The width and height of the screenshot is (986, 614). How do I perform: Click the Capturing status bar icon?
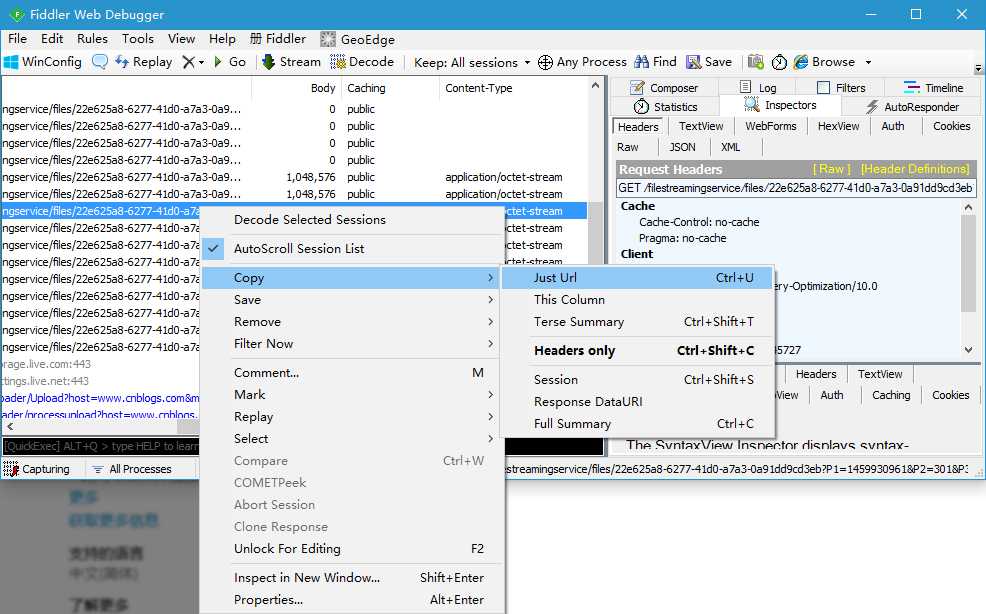(x=11, y=469)
